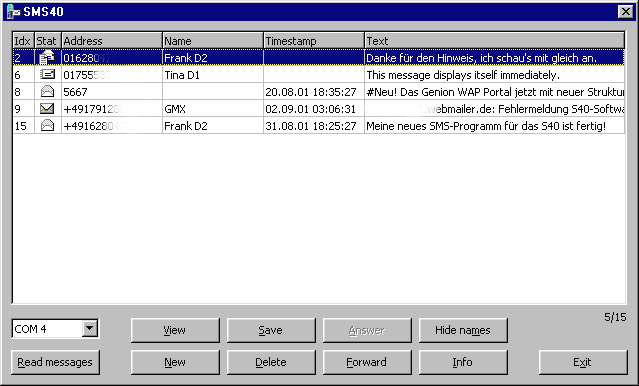The height and width of the screenshot is (386, 639).
Task: Select the name Tina D1
Action: (x=182, y=75)
